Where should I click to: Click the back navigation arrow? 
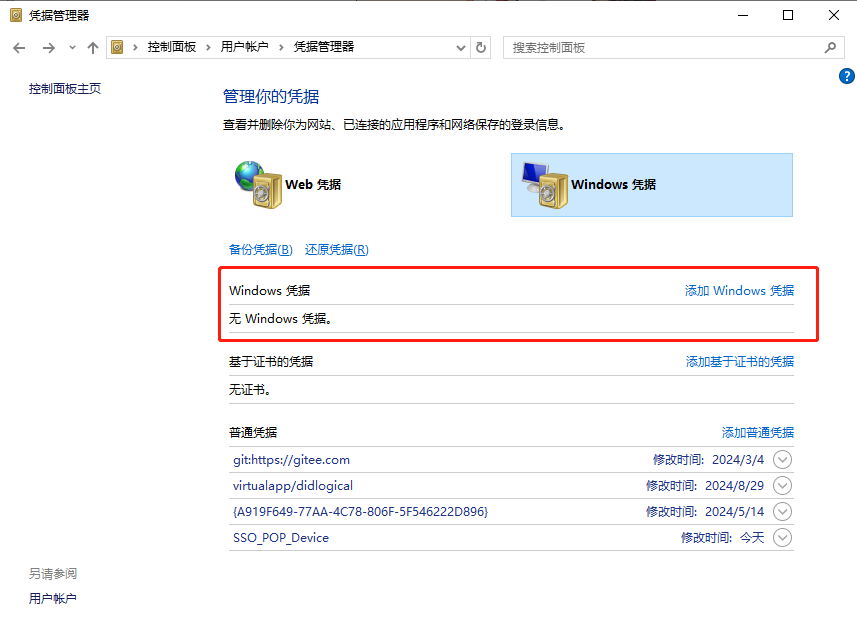pos(18,47)
